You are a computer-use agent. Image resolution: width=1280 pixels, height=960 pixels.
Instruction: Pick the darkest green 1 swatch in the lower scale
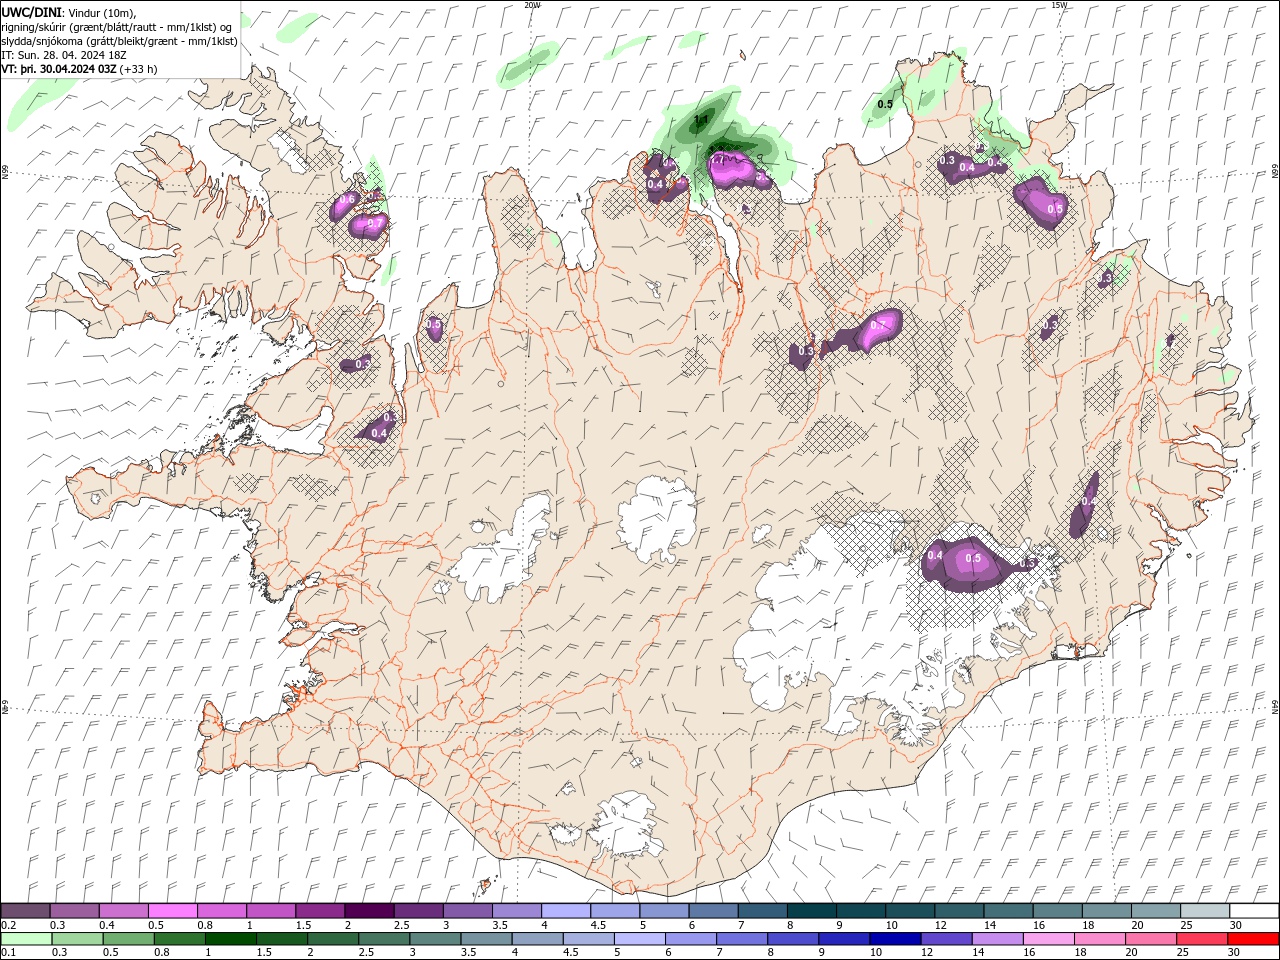[x=231, y=939]
